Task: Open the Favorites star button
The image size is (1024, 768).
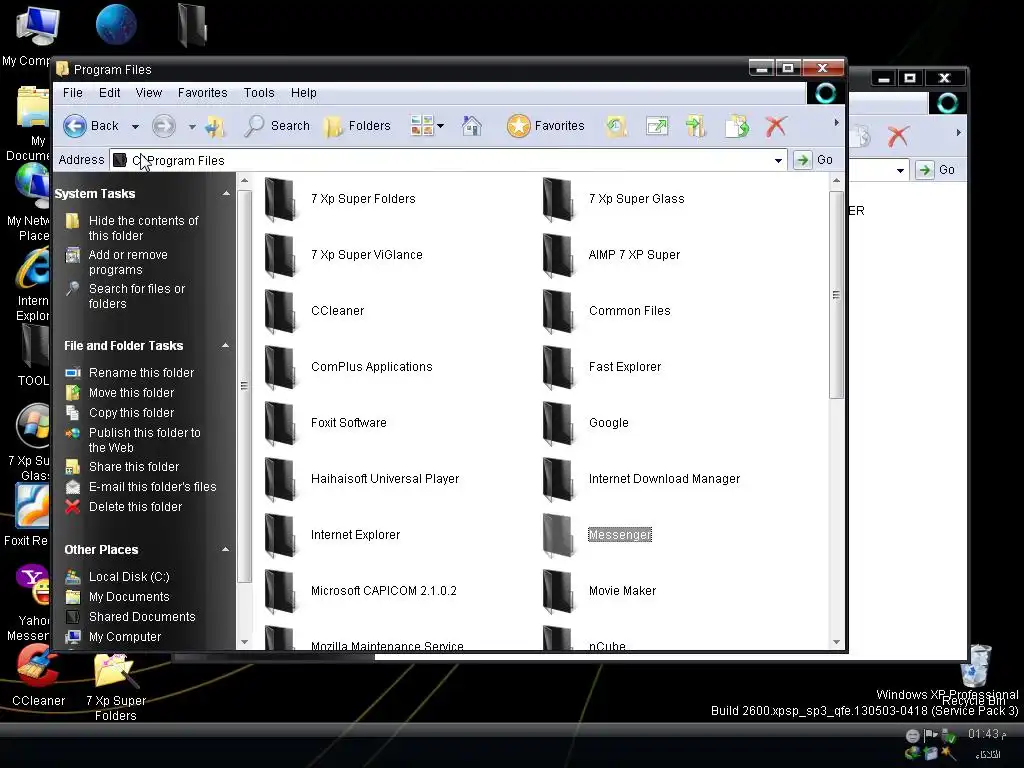Action: [546, 126]
